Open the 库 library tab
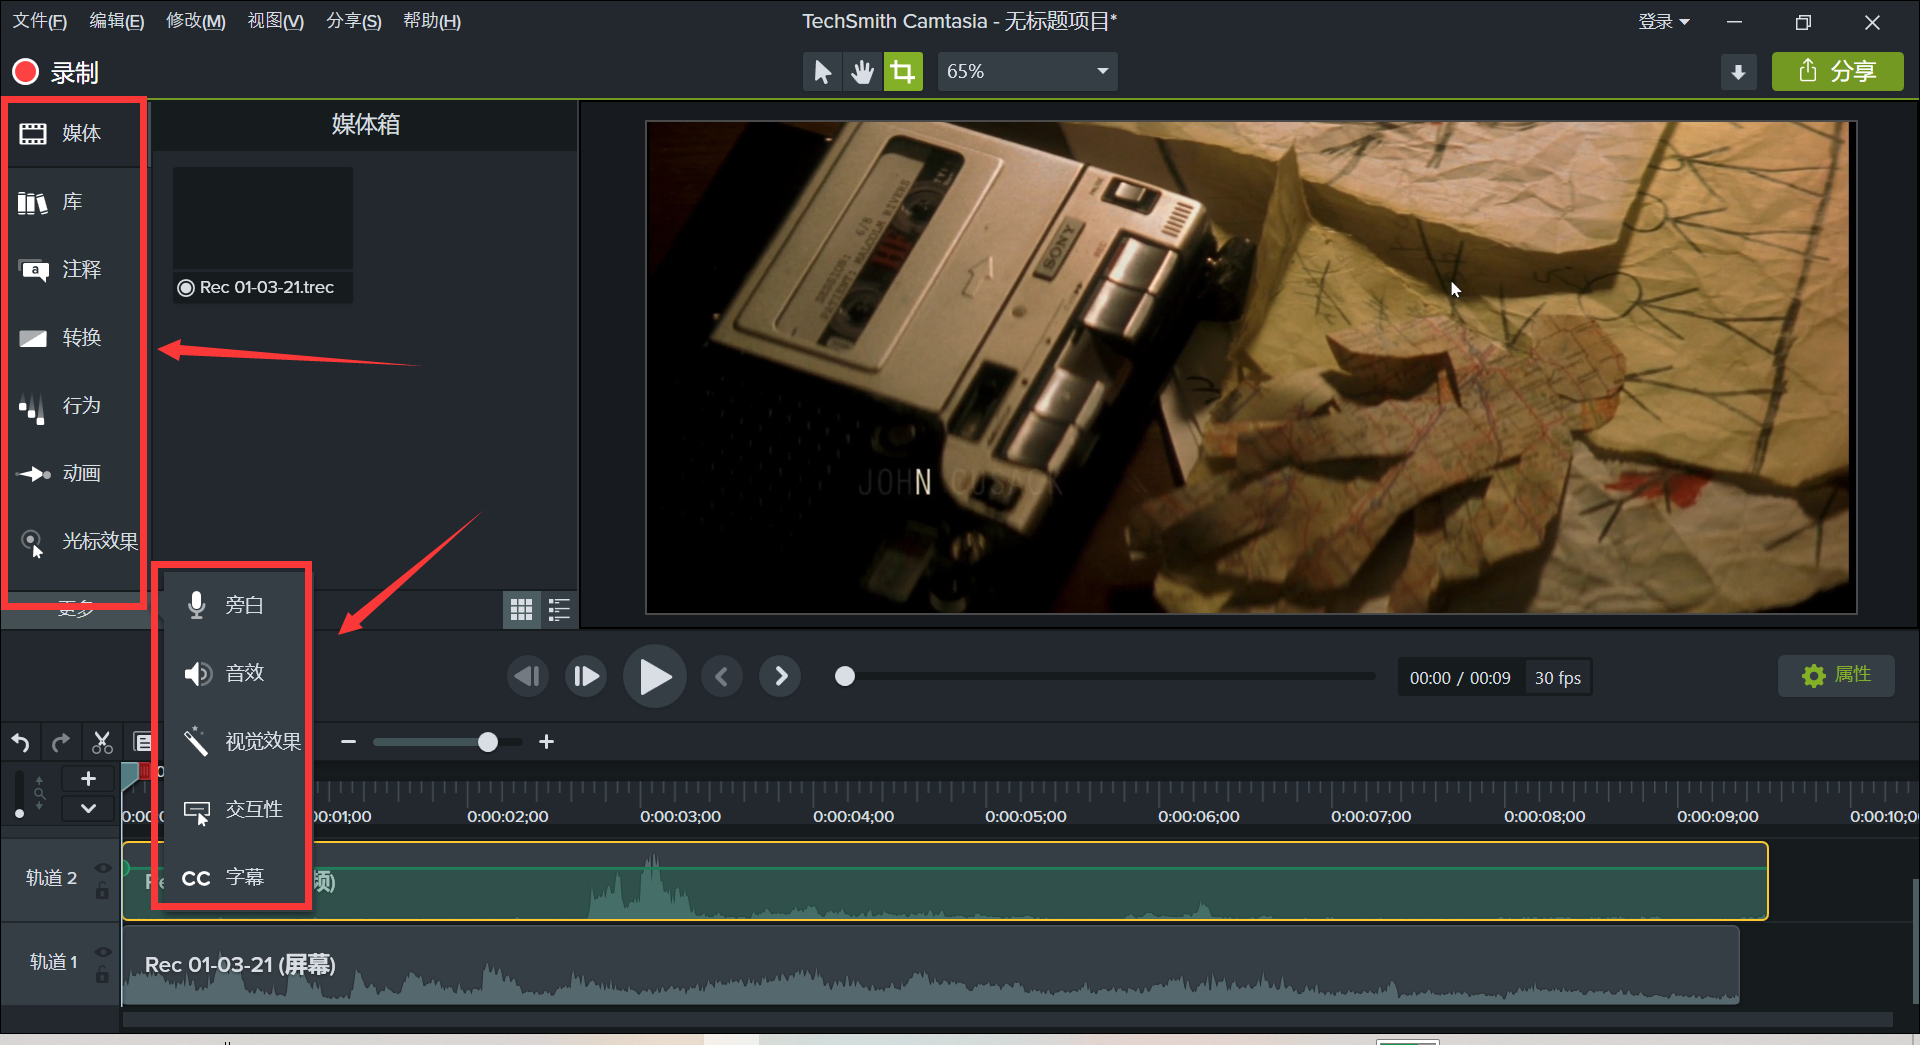The height and width of the screenshot is (1045, 1920). (75, 202)
